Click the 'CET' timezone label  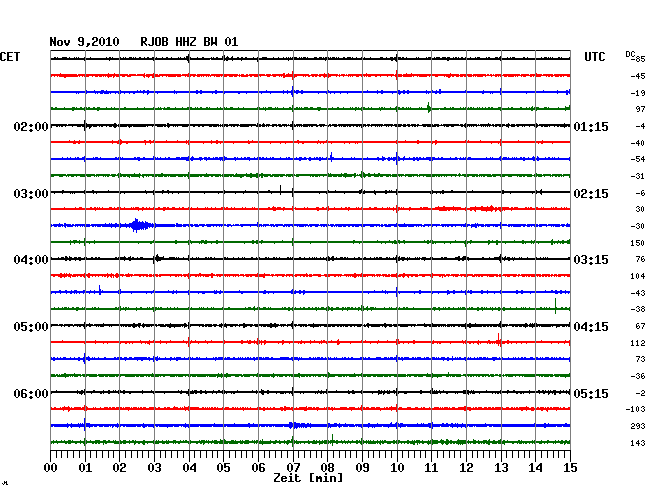pos(10,57)
